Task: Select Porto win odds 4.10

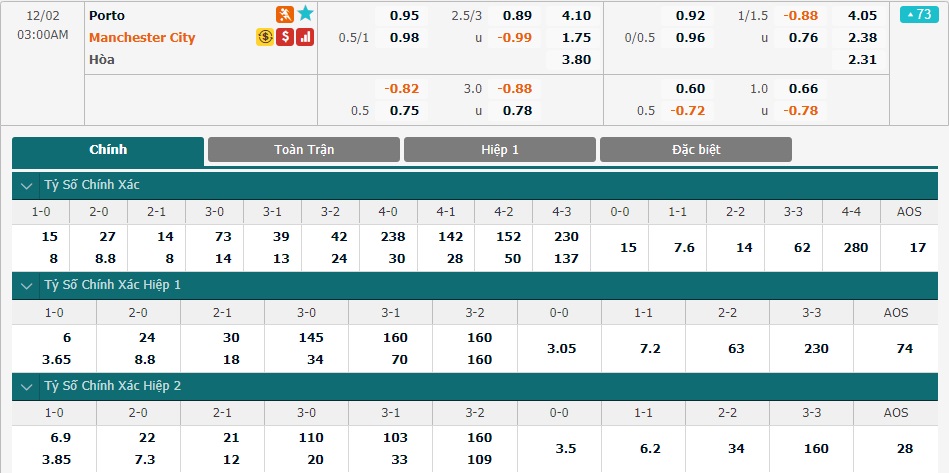Action: 576,16
